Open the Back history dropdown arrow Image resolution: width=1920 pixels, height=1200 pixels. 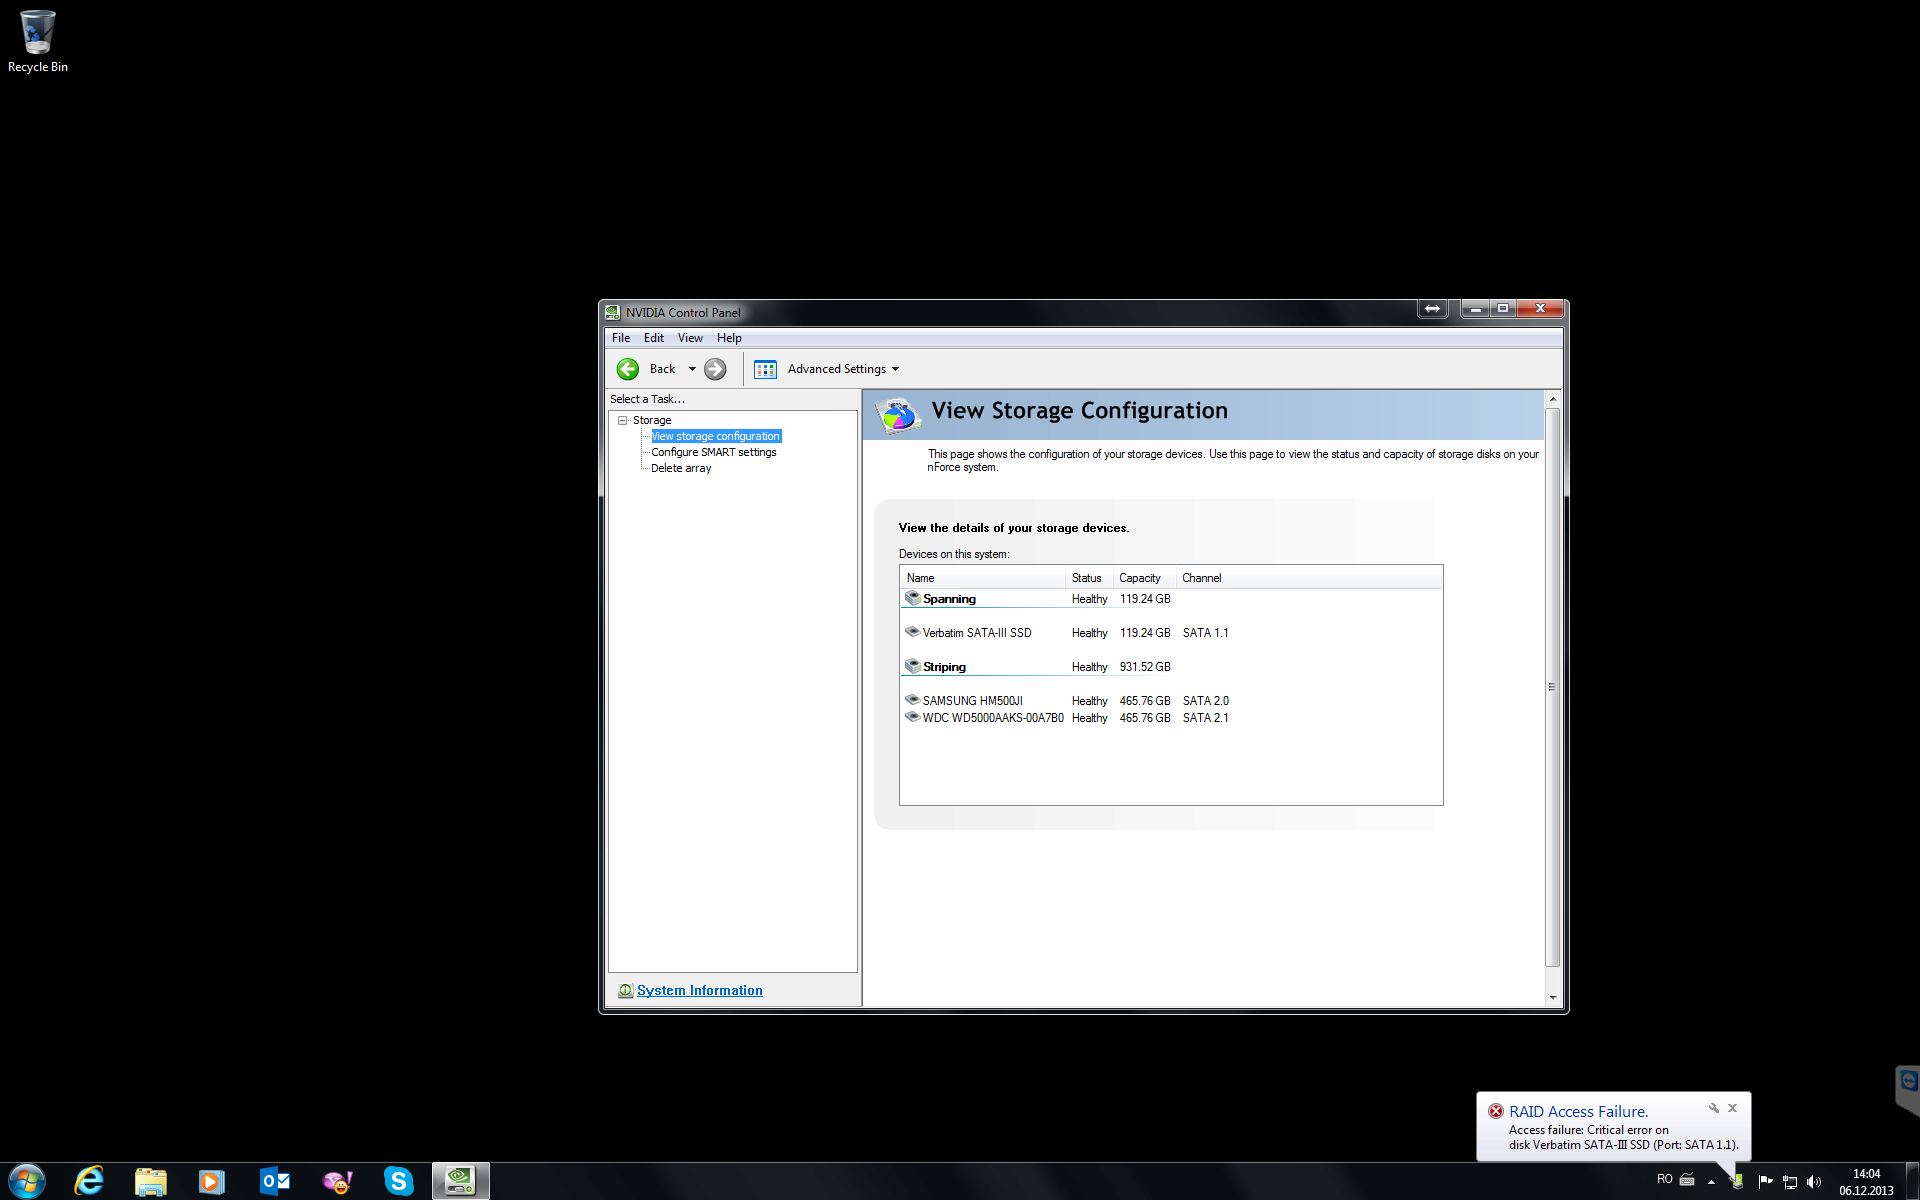pyautogui.click(x=692, y=369)
